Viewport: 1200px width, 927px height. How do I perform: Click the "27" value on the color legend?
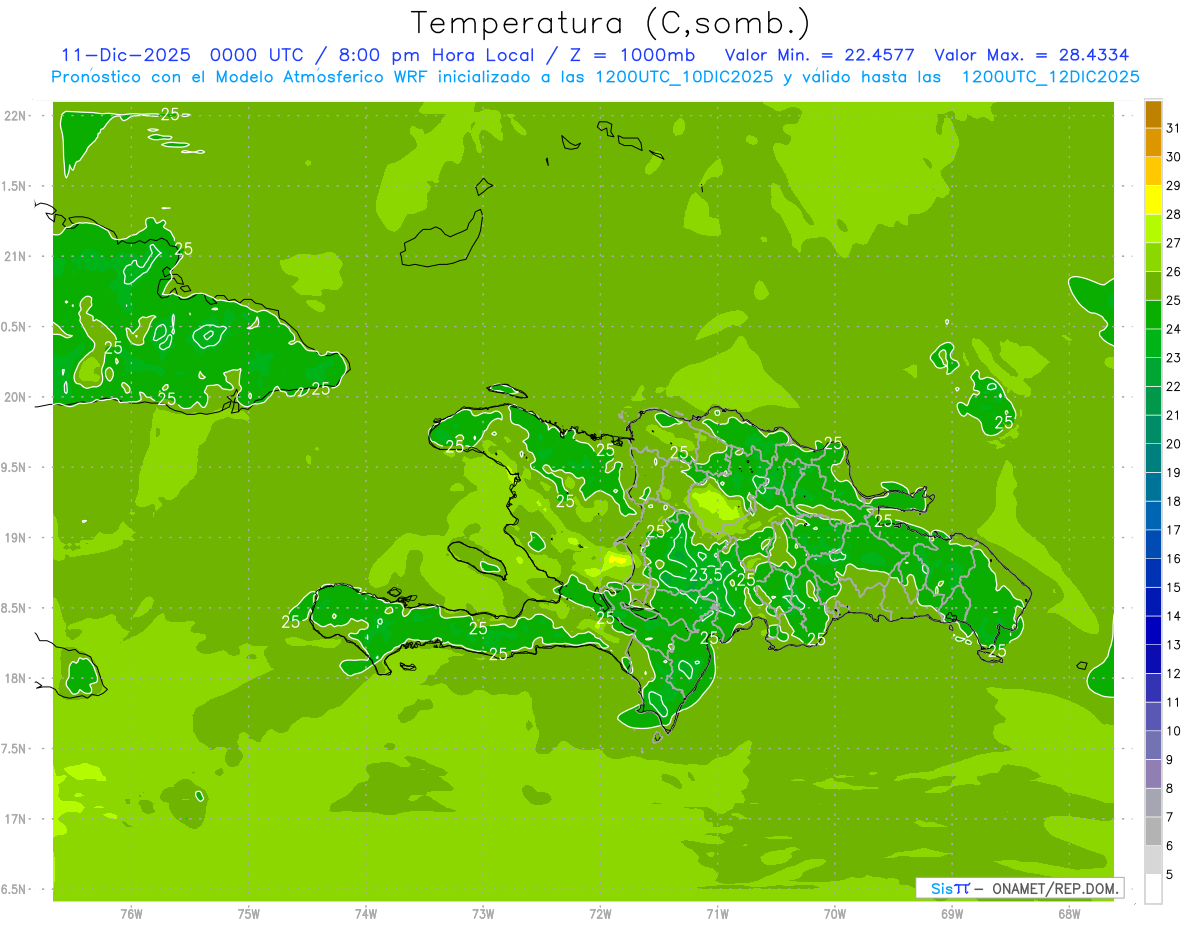click(x=1174, y=243)
